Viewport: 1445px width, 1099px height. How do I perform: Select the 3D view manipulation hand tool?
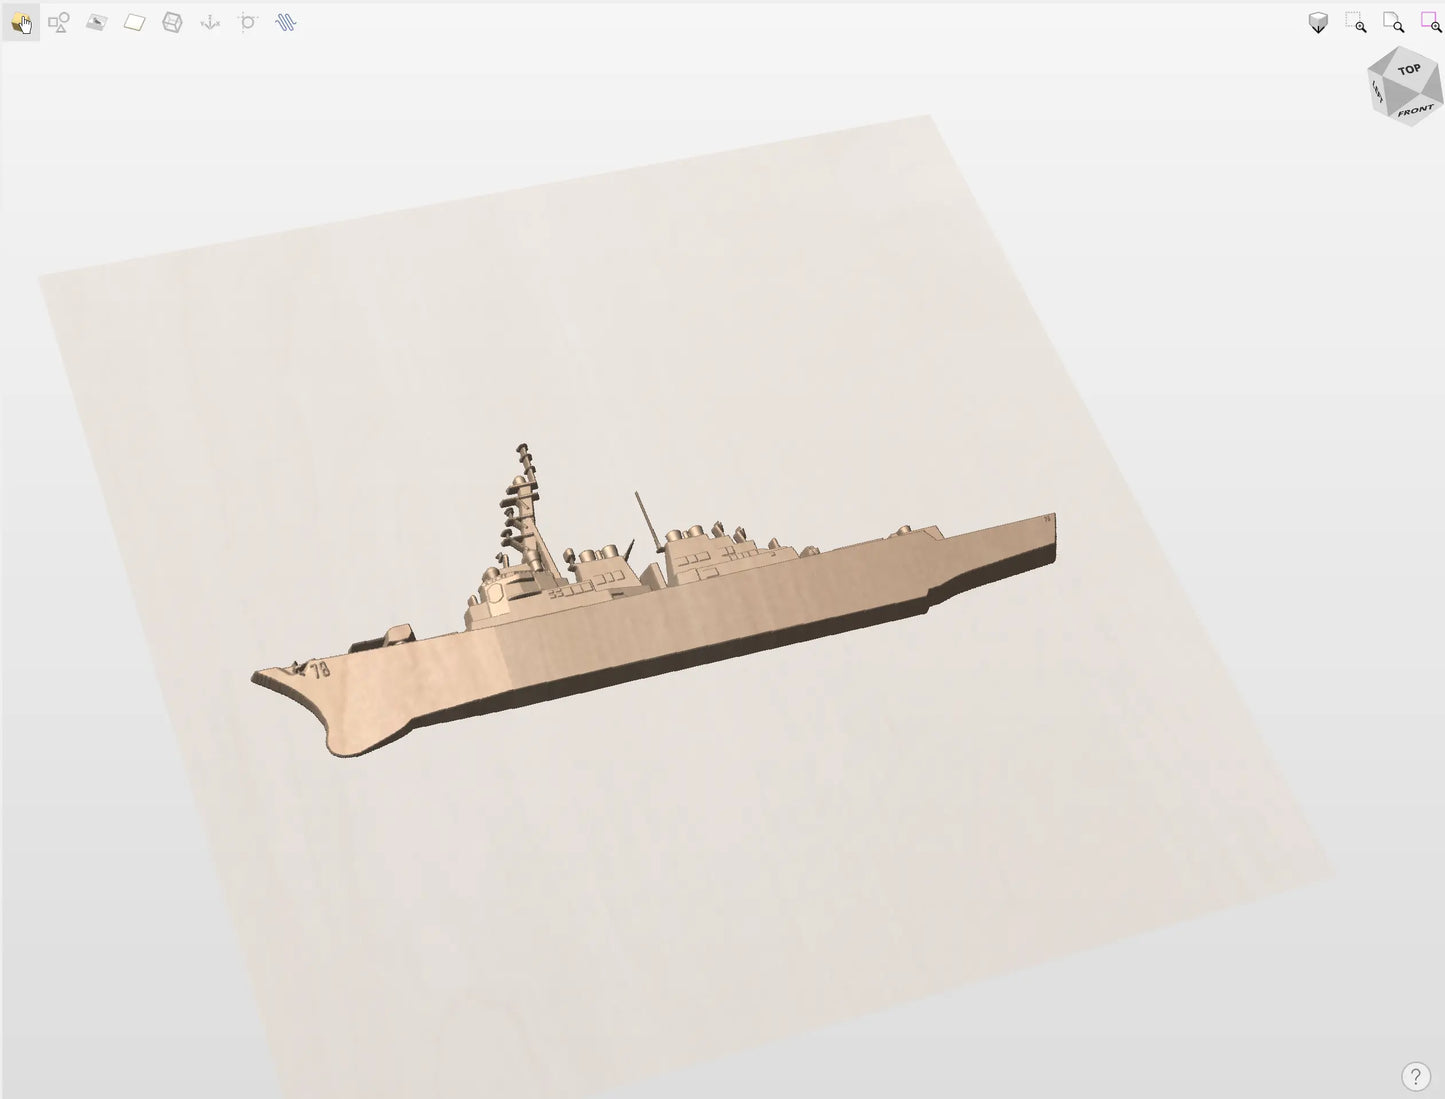pyautogui.click(x=21, y=22)
